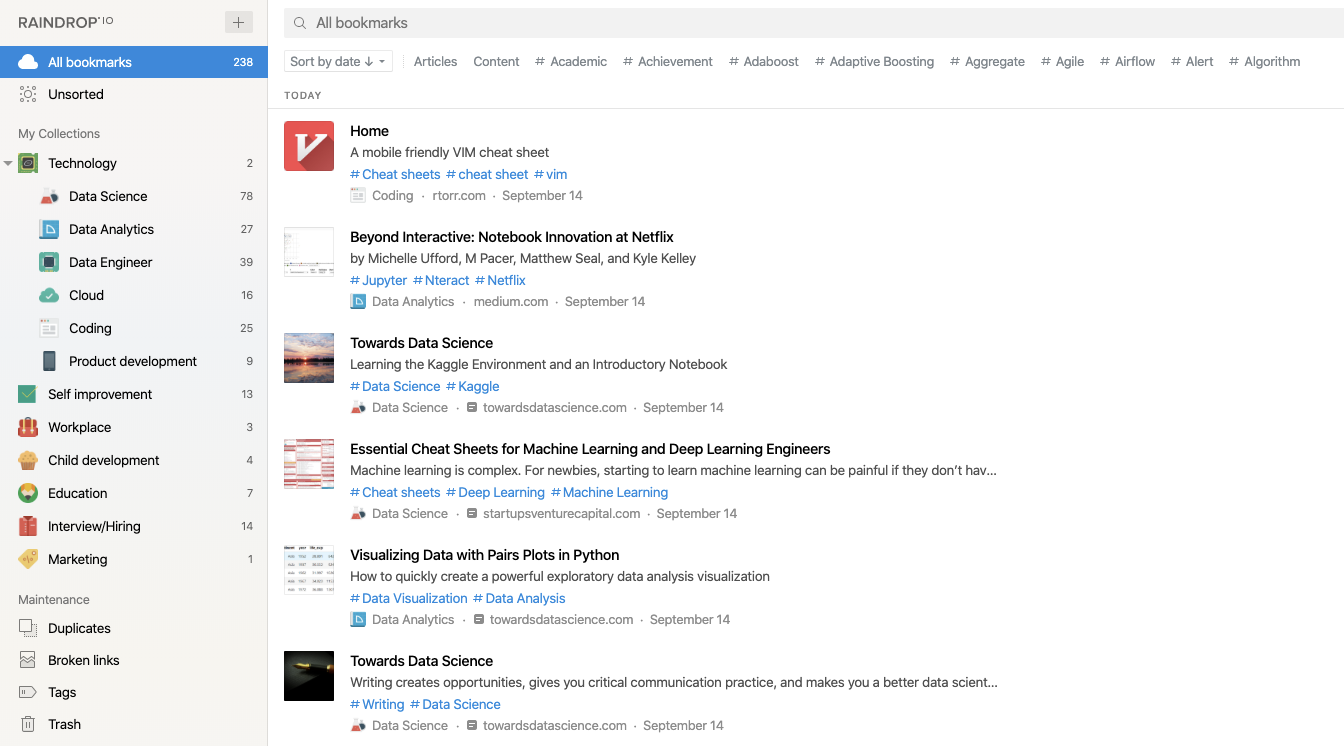Click the VIM Home bookmark thumbnail
Image resolution: width=1344 pixels, height=746 pixels.
[309, 146]
